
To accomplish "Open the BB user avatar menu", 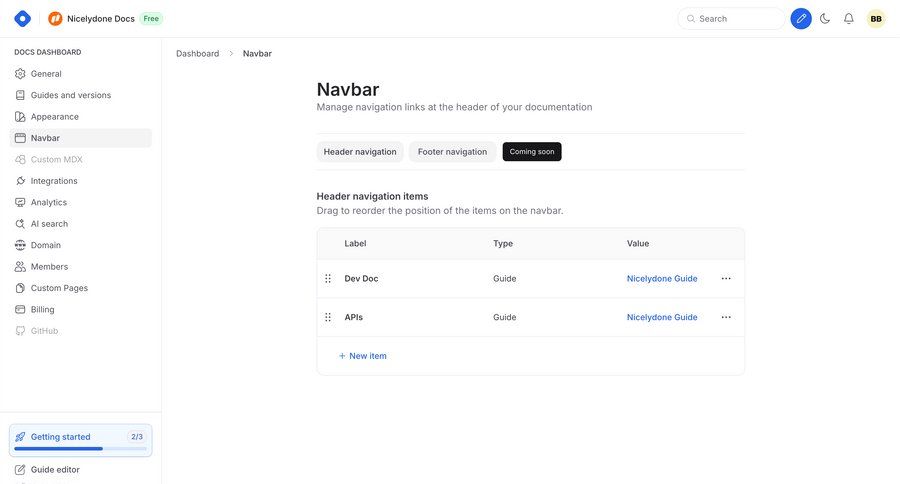I will (x=876, y=18).
